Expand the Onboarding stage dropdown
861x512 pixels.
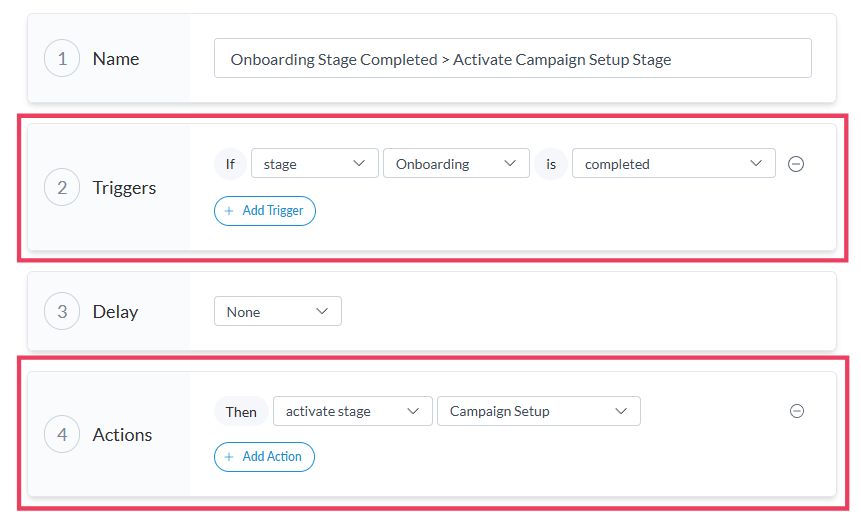(456, 164)
